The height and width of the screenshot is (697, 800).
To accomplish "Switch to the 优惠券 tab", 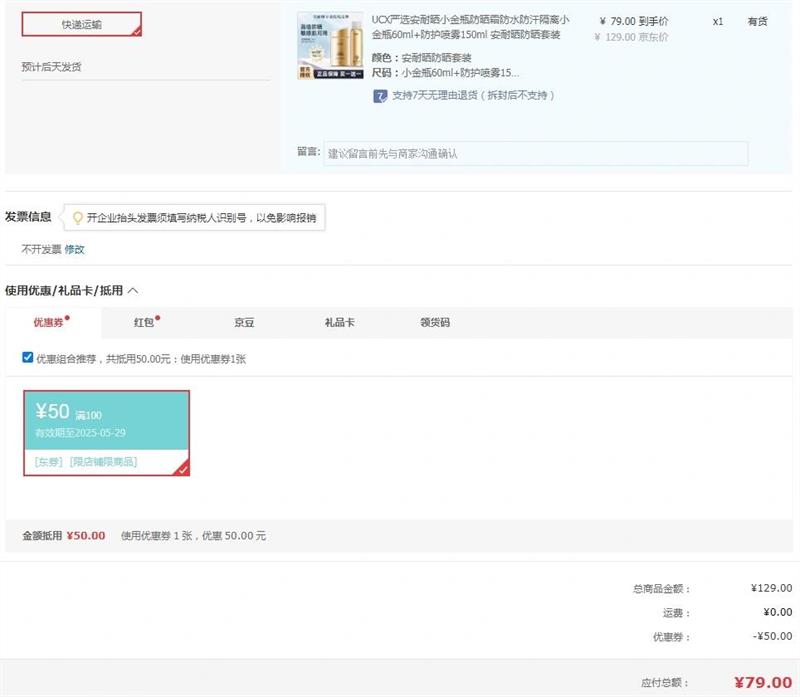I will (48, 323).
